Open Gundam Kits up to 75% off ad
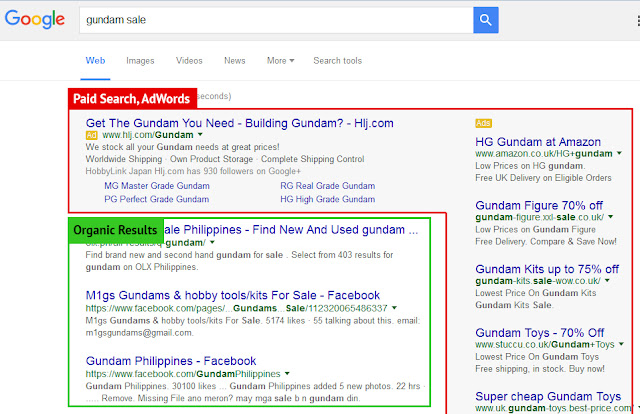 pos(547,269)
